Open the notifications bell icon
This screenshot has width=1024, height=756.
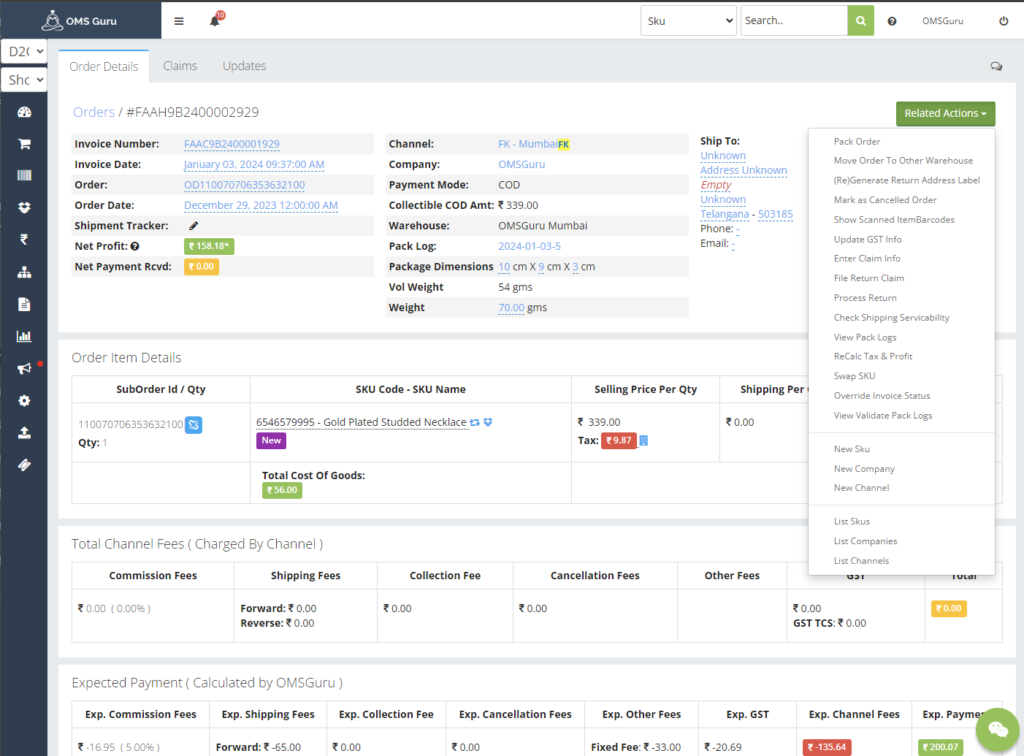215,21
